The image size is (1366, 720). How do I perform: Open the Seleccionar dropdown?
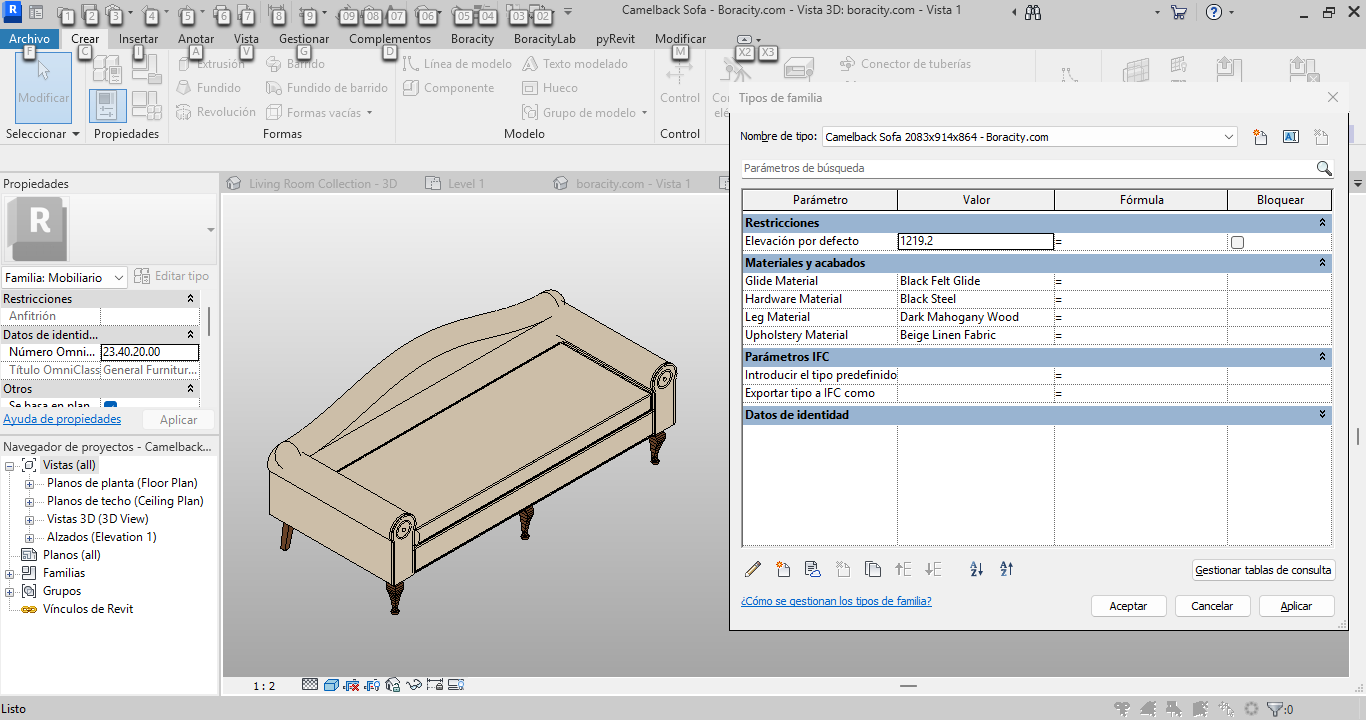point(42,133)
